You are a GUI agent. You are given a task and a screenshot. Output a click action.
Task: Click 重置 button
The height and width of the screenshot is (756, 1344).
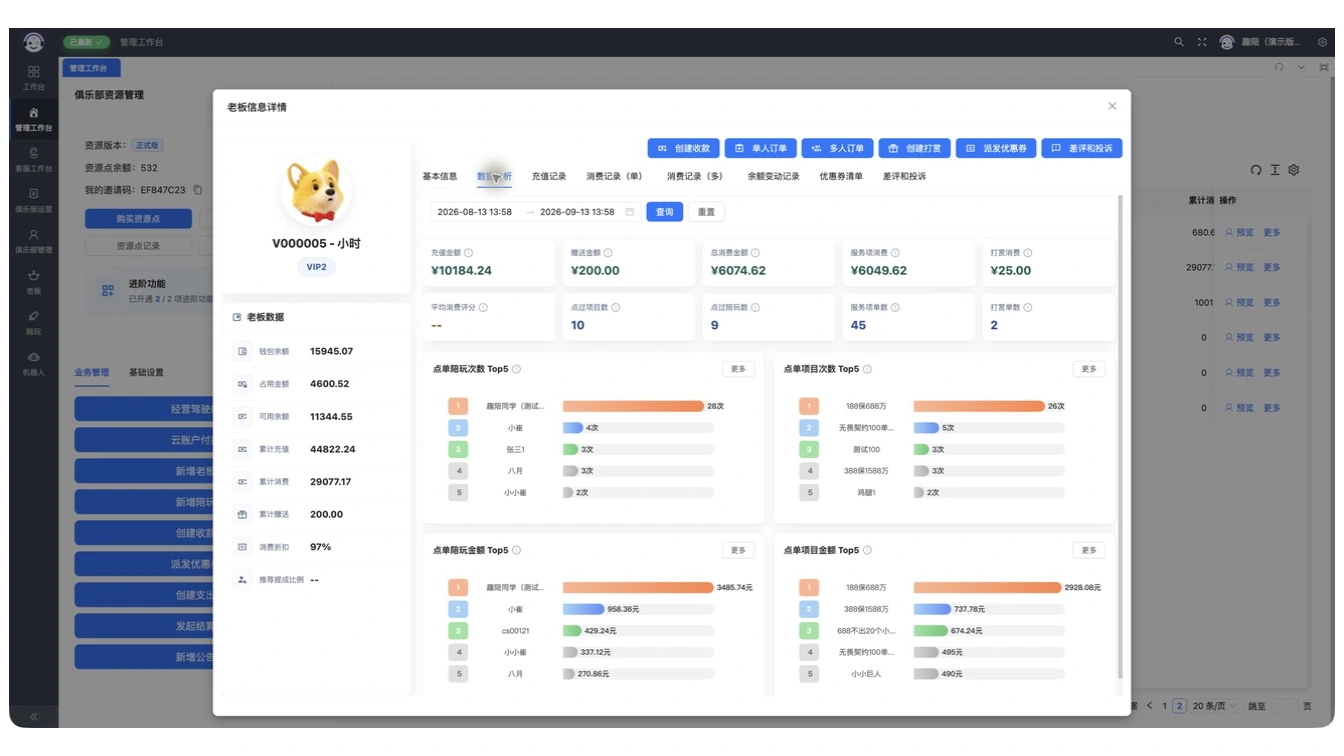(706, 212)
